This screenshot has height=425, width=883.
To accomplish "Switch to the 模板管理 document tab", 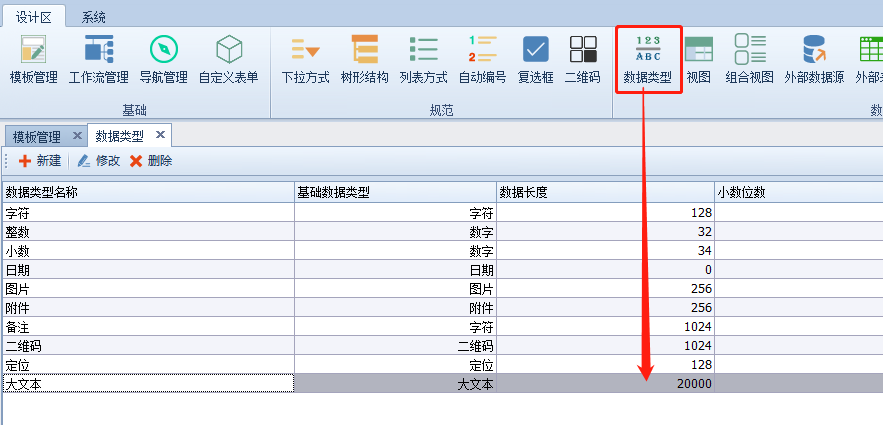I will tap(37, 136).
